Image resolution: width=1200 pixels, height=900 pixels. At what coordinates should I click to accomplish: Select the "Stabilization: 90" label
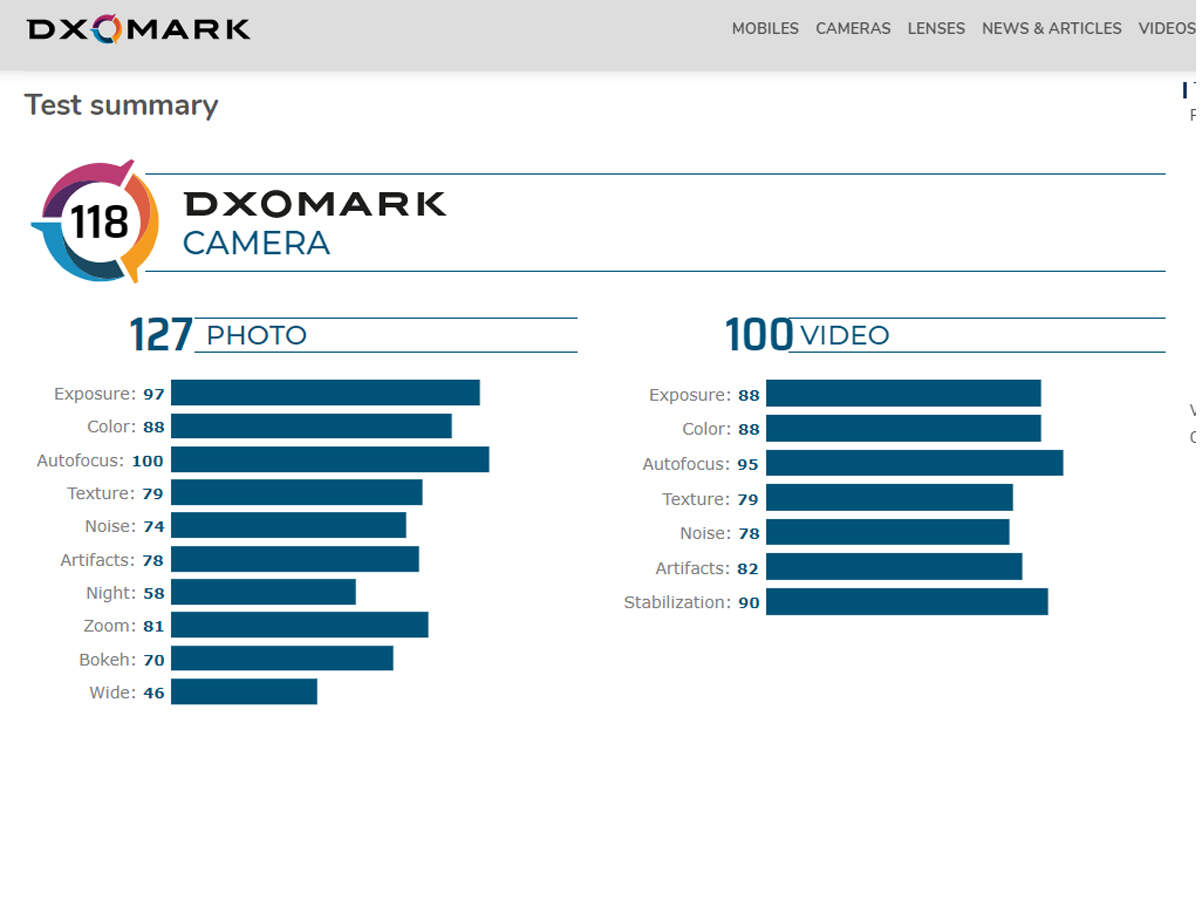[692, 602]
